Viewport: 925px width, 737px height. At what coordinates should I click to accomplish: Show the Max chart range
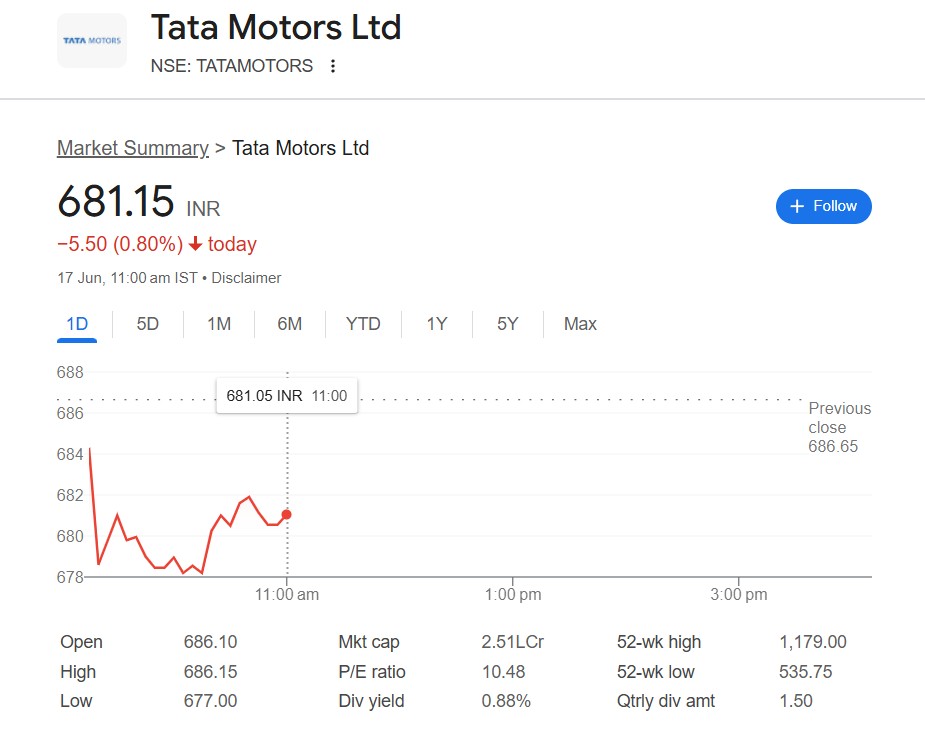pyautogui.click(x=580, y=324)
